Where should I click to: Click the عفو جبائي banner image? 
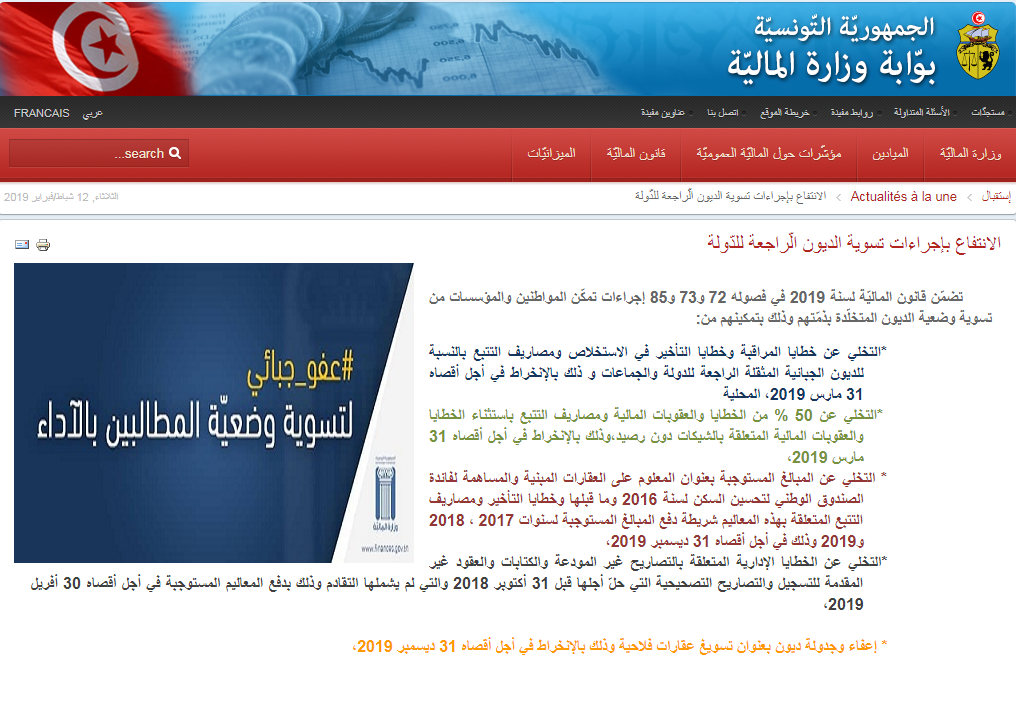pyautogui.click(x=214, y=412)
